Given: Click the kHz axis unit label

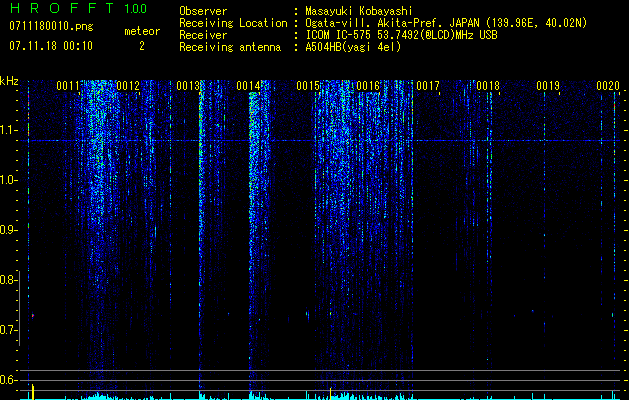Looking at the screenshot, I should 9,81.
